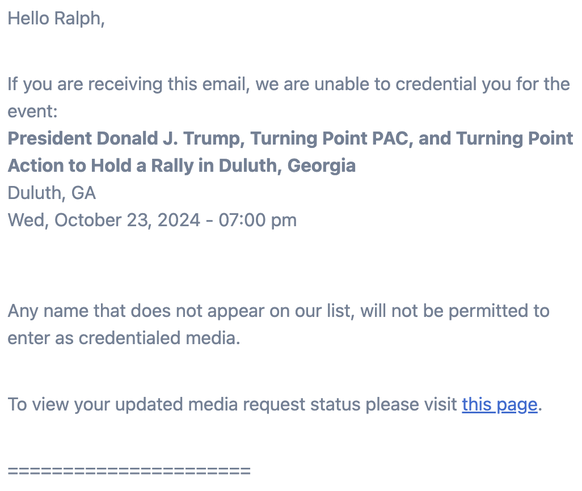582x491 pixels.
Task: Click the equals-sign separator line
Action: [x=129, y=471]
